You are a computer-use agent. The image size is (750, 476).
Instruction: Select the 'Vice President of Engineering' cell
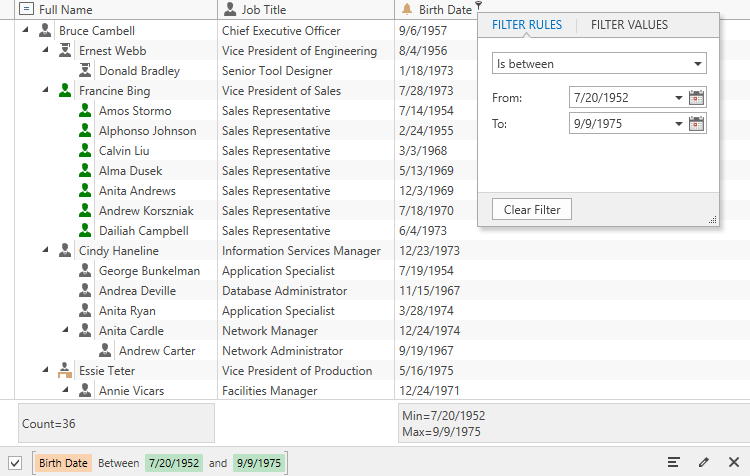(x=306, y=50)
